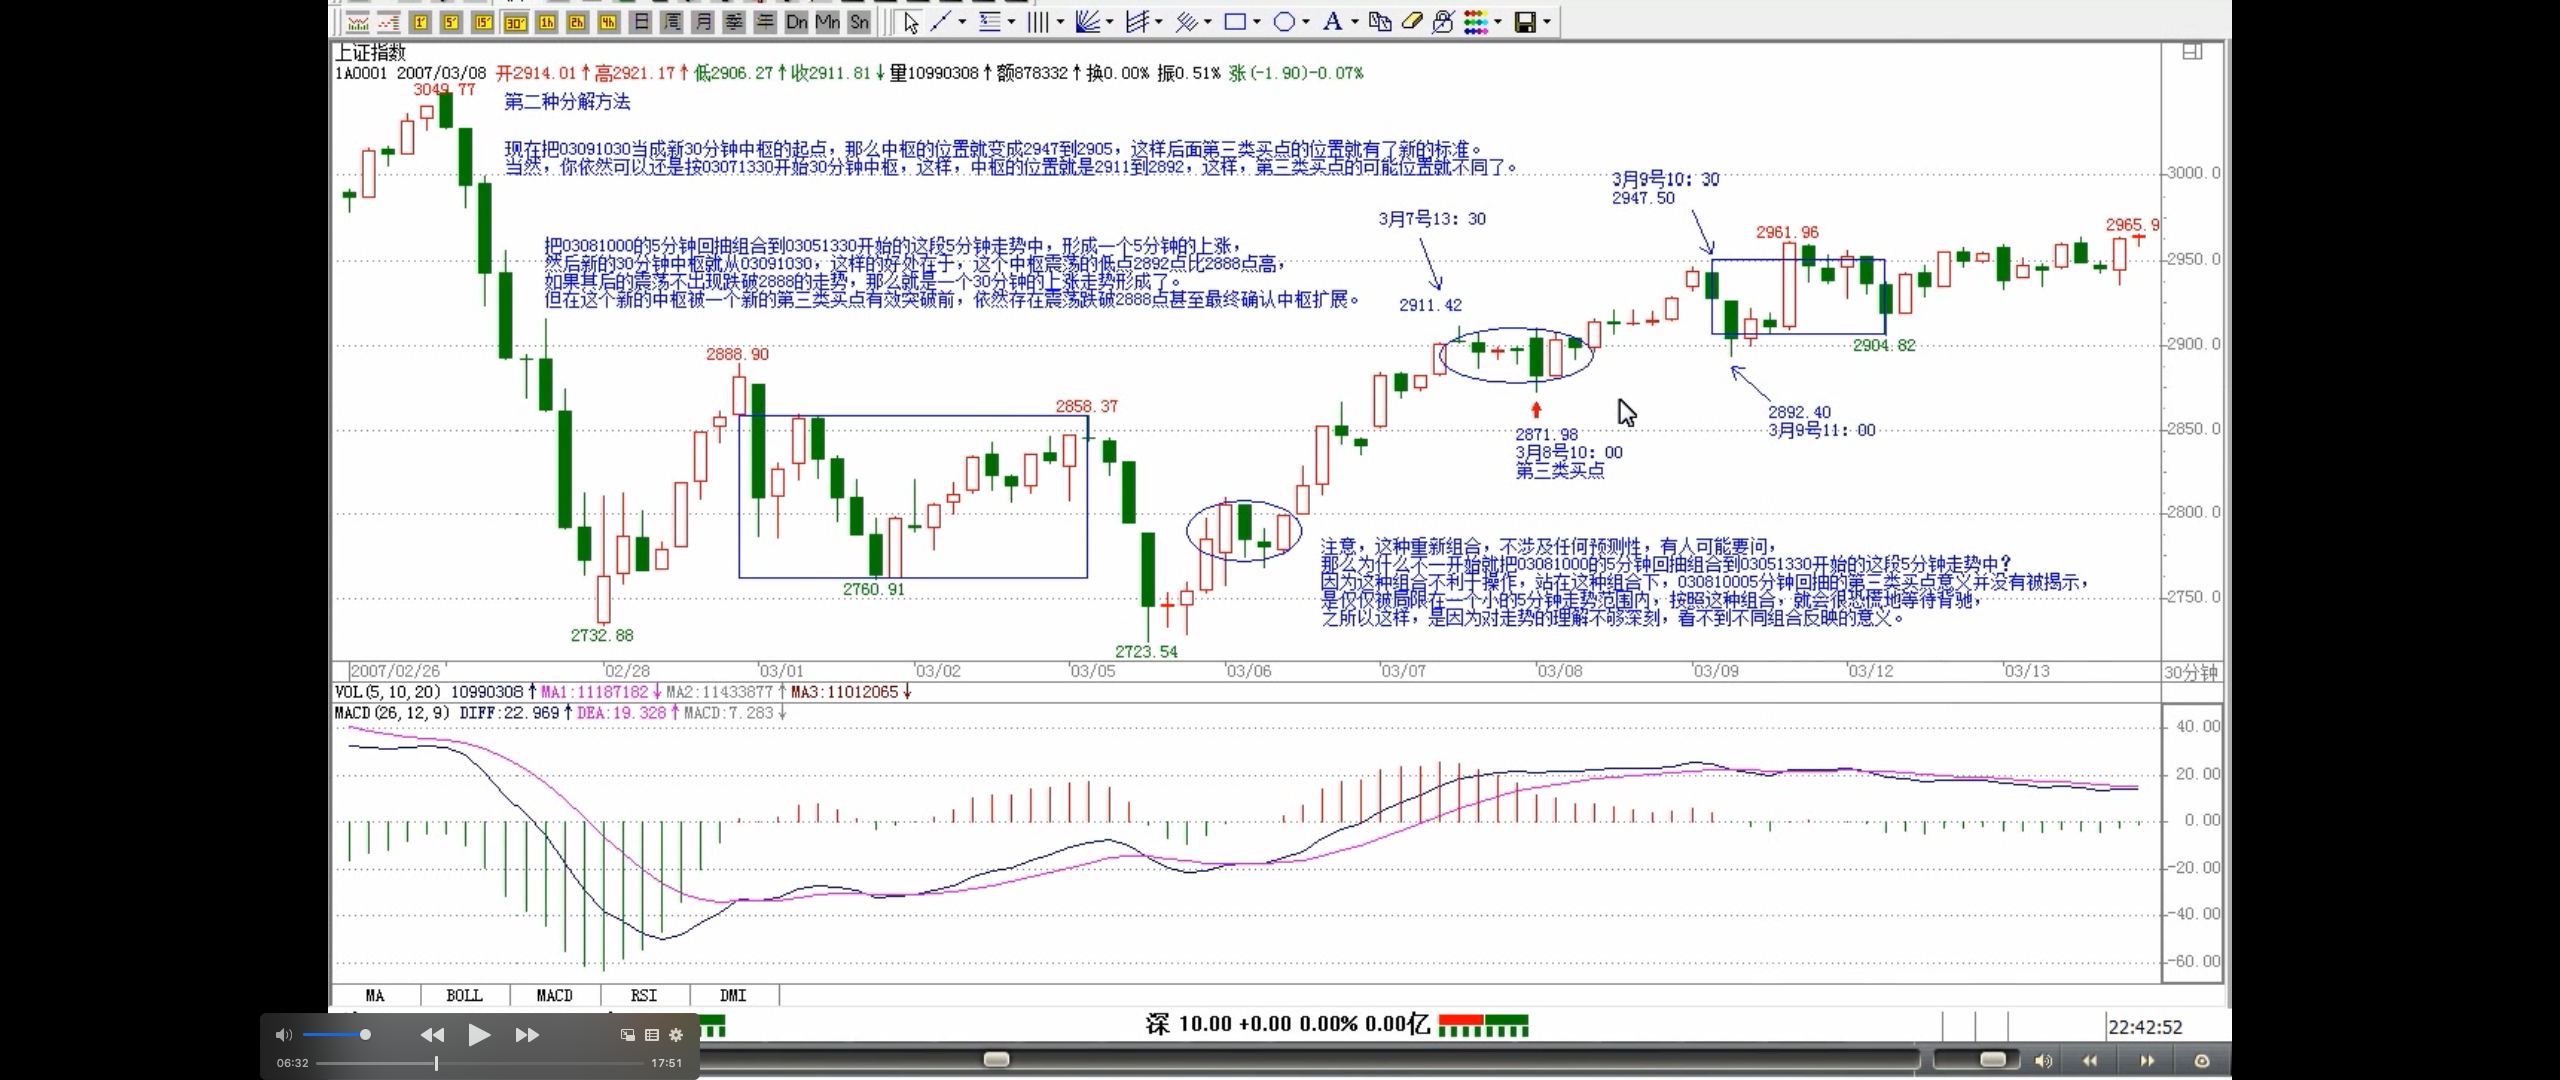Open the overlay player chapter list icon
Image resolution: width=2560 pixels, height=1080 pixels.
[x=652, y=1035]
